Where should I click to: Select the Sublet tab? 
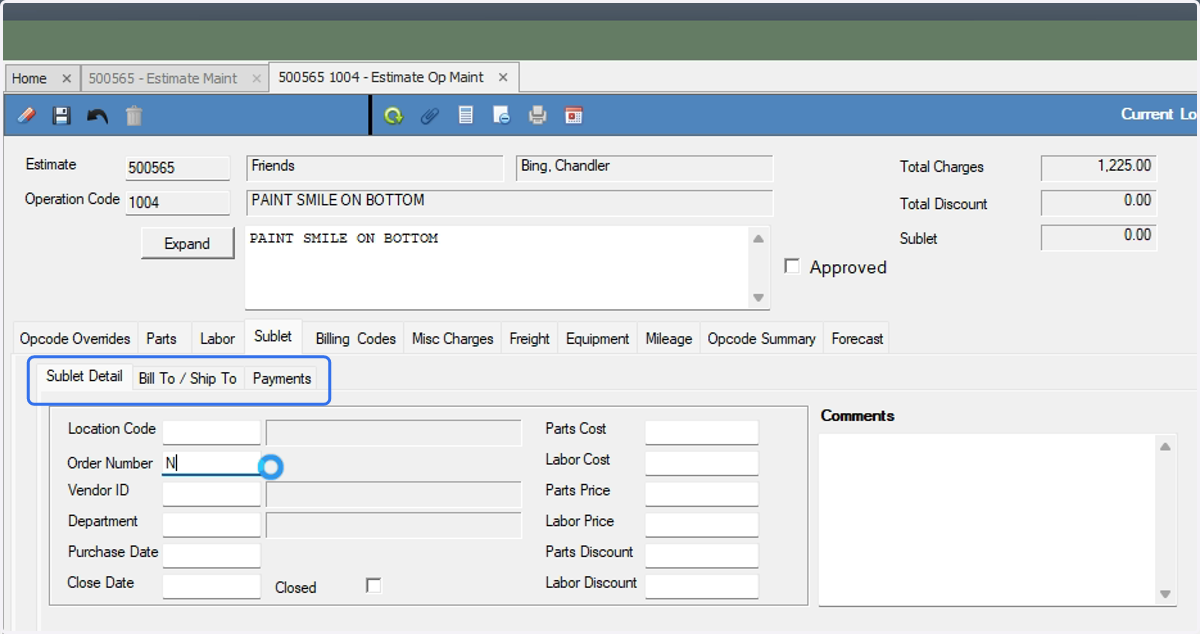coord(273,337)
